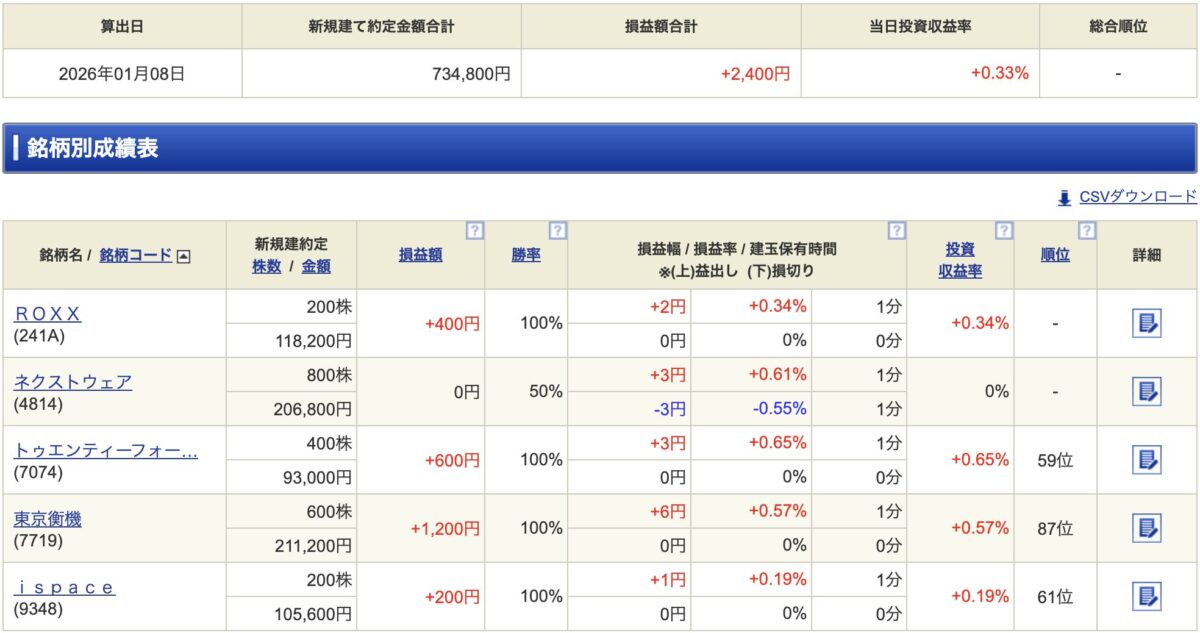1200x633 pixels.
Task: Toggle the sort arrow beside 銘柄コード
Action: point(183,256)
